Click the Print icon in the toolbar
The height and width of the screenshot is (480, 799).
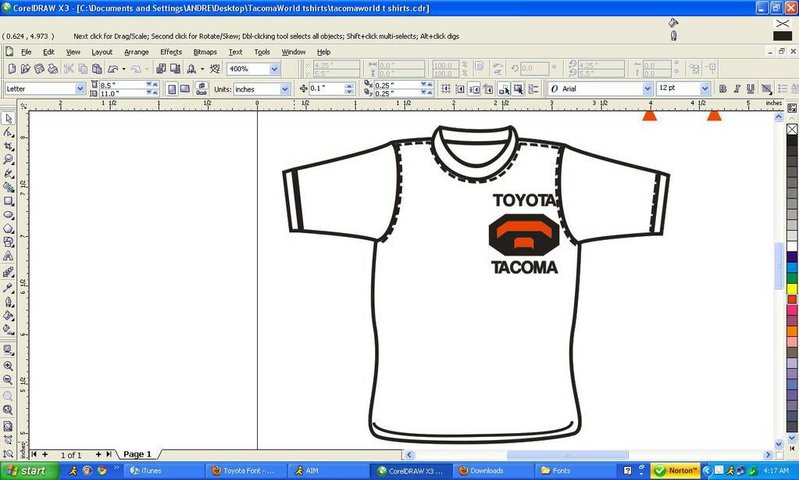[53, 68]
